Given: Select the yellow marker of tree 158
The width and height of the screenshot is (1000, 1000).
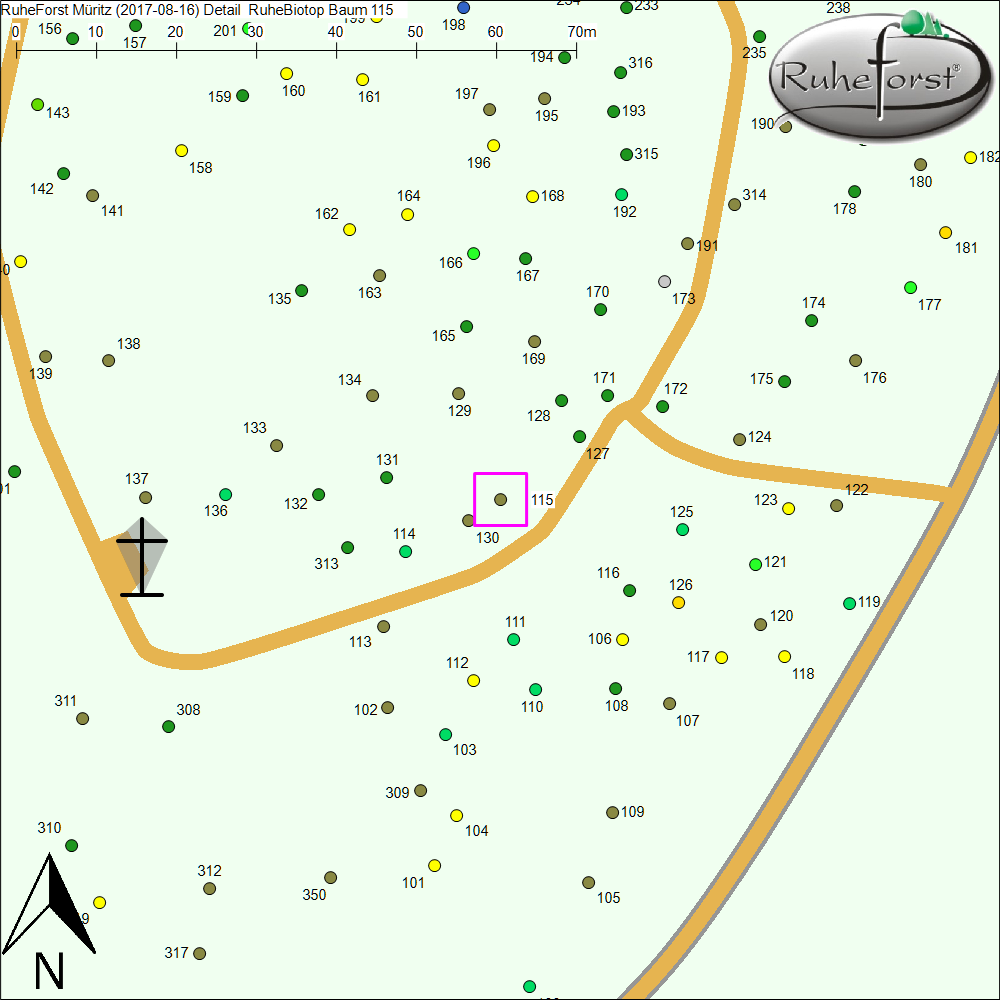Looking at the screenshot, I should pos(181,150).
